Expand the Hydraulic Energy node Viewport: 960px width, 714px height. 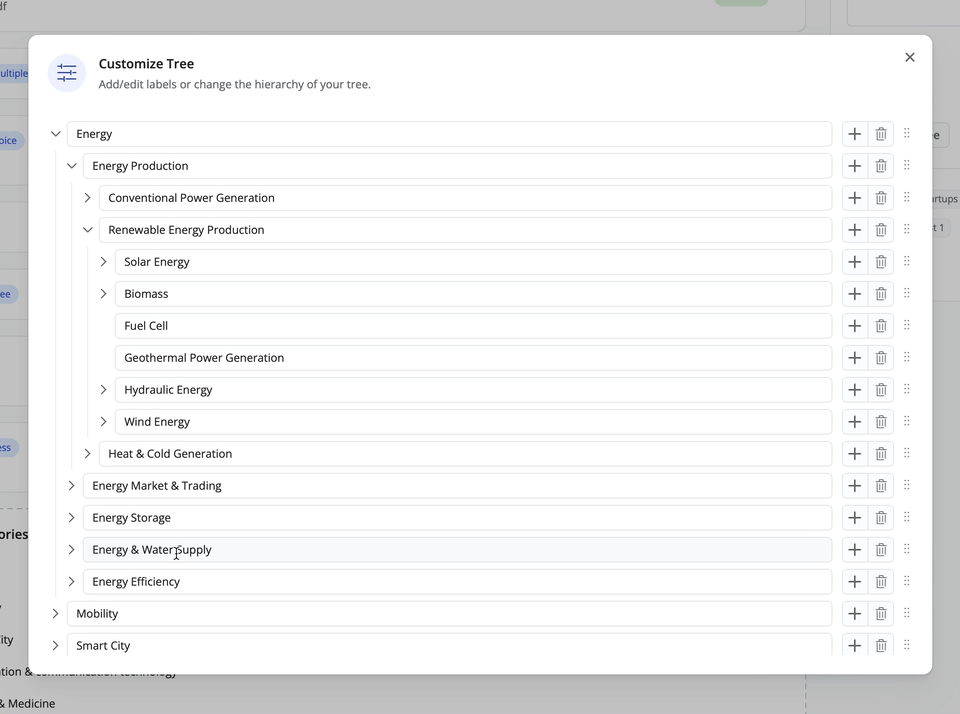104,390
